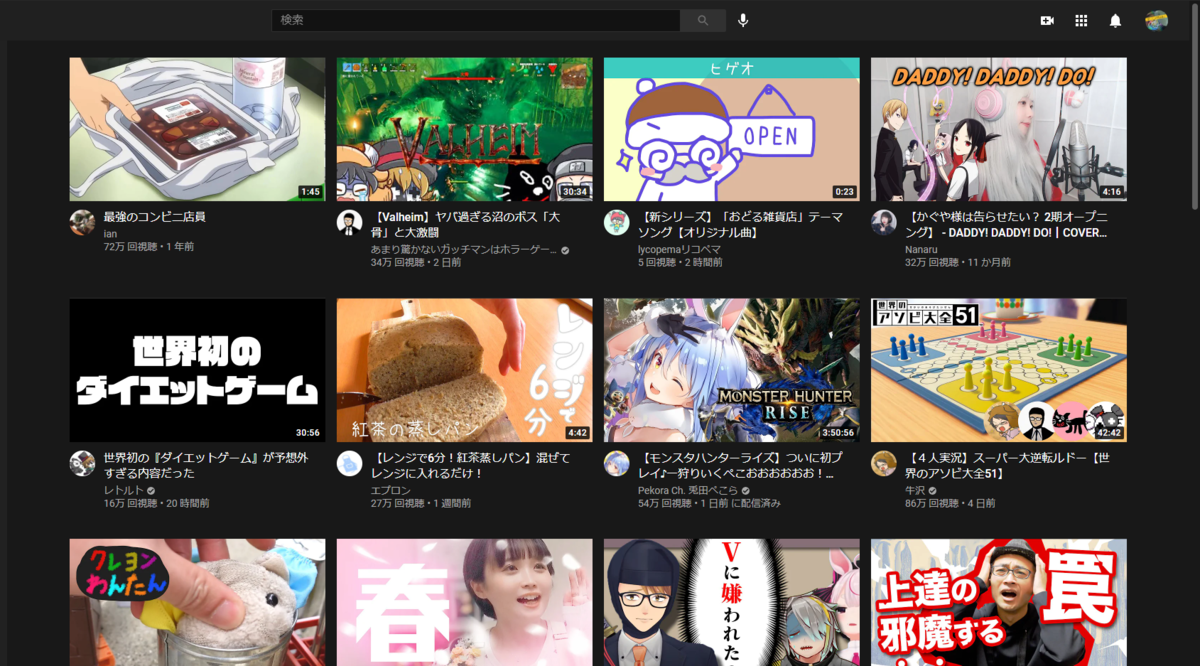The image size is (1200, 666).
Task: Open the lycopemaリコペマ channel name
Action: tap(679, 249)
